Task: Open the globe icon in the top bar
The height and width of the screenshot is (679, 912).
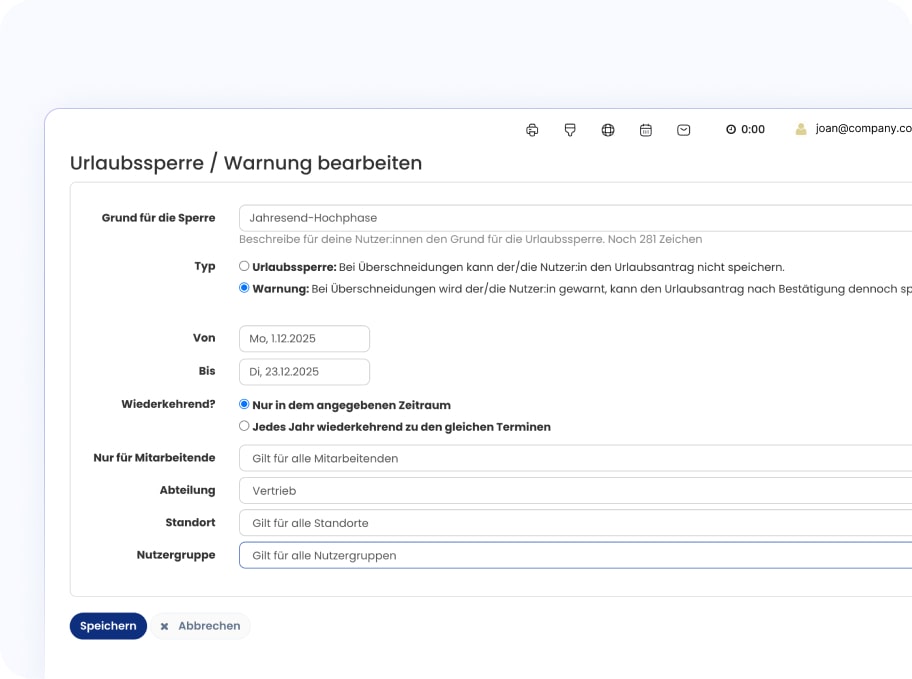Action: pyautogui.click(x=608, y=130)
